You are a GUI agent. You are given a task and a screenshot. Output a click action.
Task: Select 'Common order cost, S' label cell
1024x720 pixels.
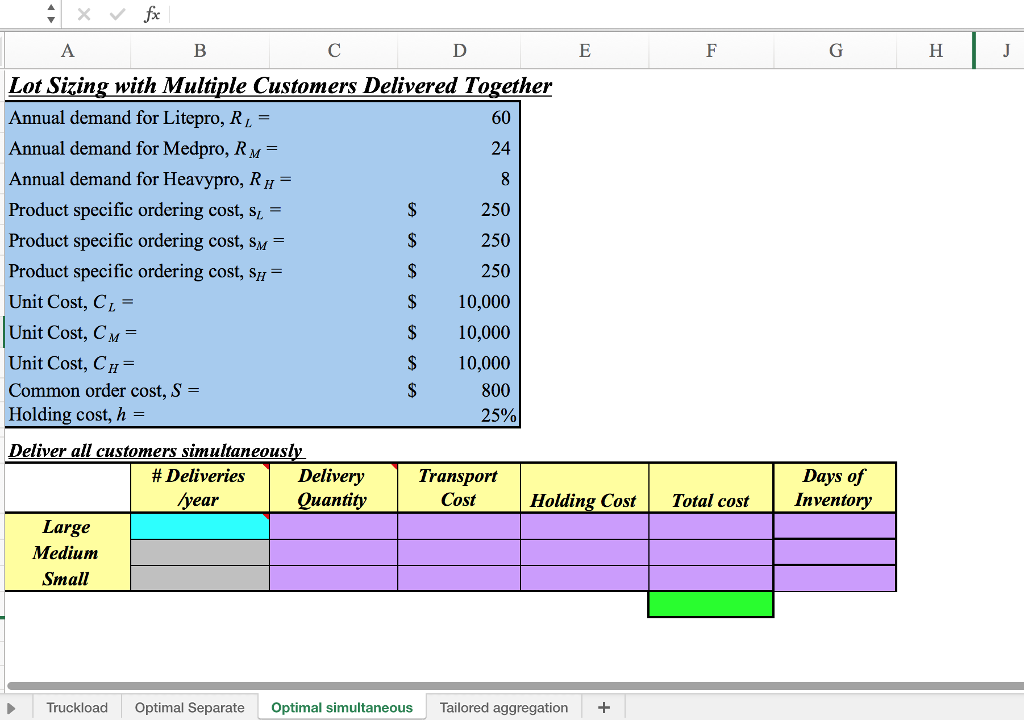click(x=104, y=391)
